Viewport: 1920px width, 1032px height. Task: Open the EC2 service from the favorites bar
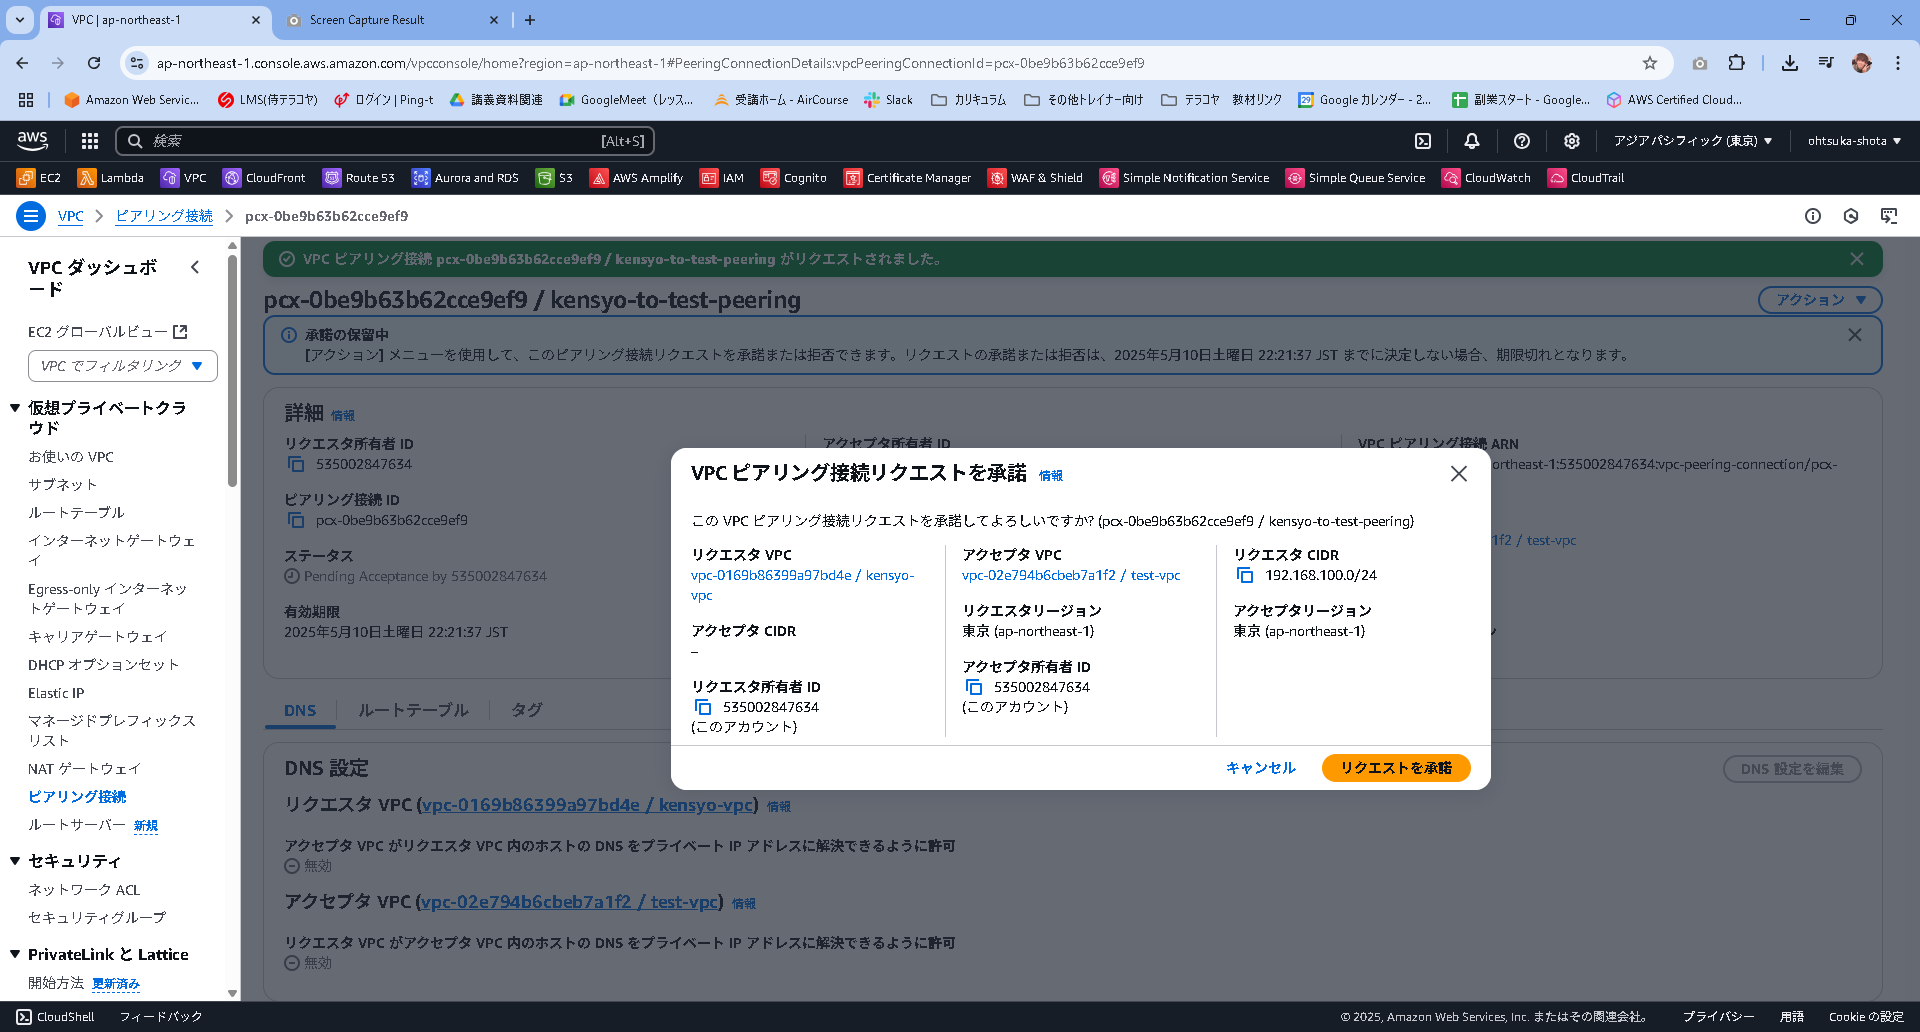[38, 177]
